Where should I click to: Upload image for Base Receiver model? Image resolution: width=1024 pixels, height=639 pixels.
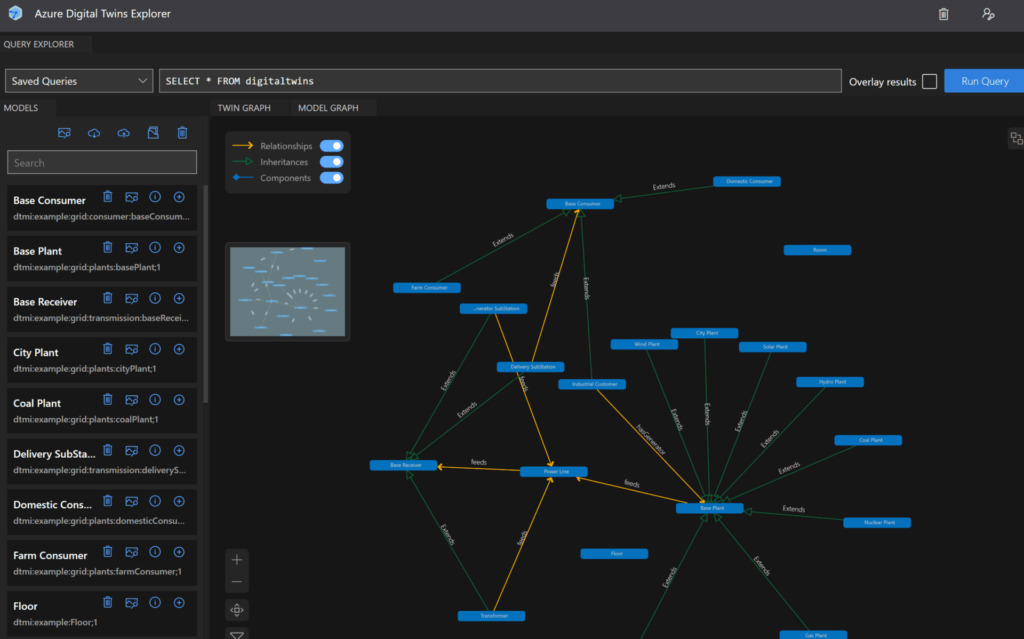pyautogui.click(x=131, y=299)
